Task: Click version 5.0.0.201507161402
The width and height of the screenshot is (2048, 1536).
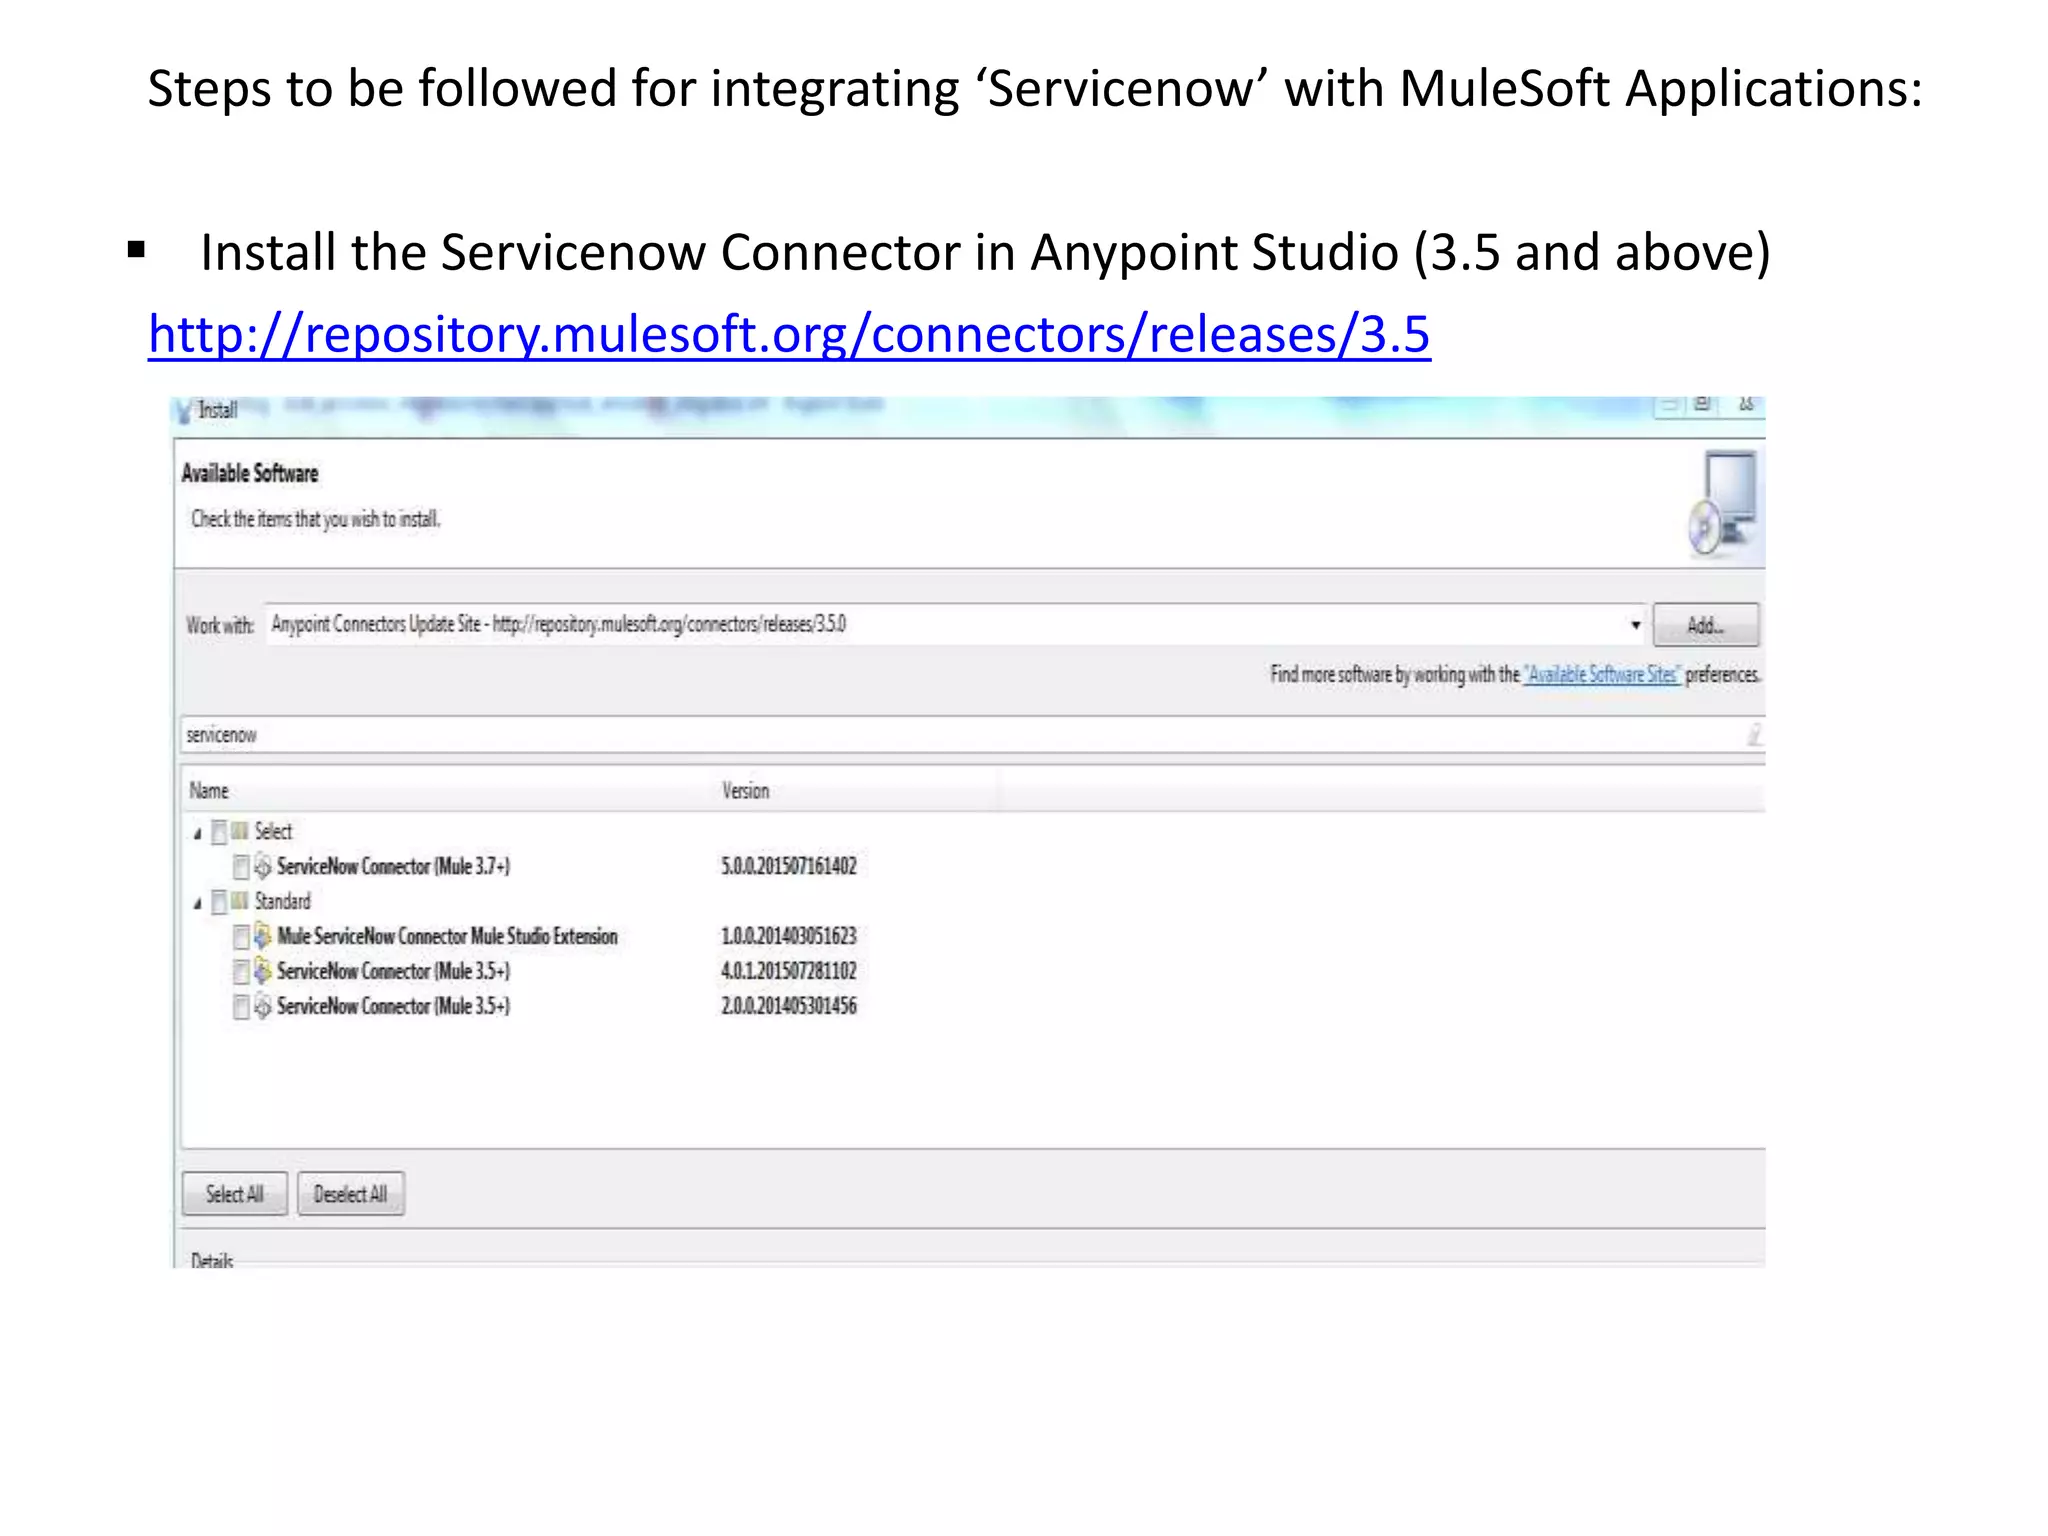Action: [x=789, y=866]
